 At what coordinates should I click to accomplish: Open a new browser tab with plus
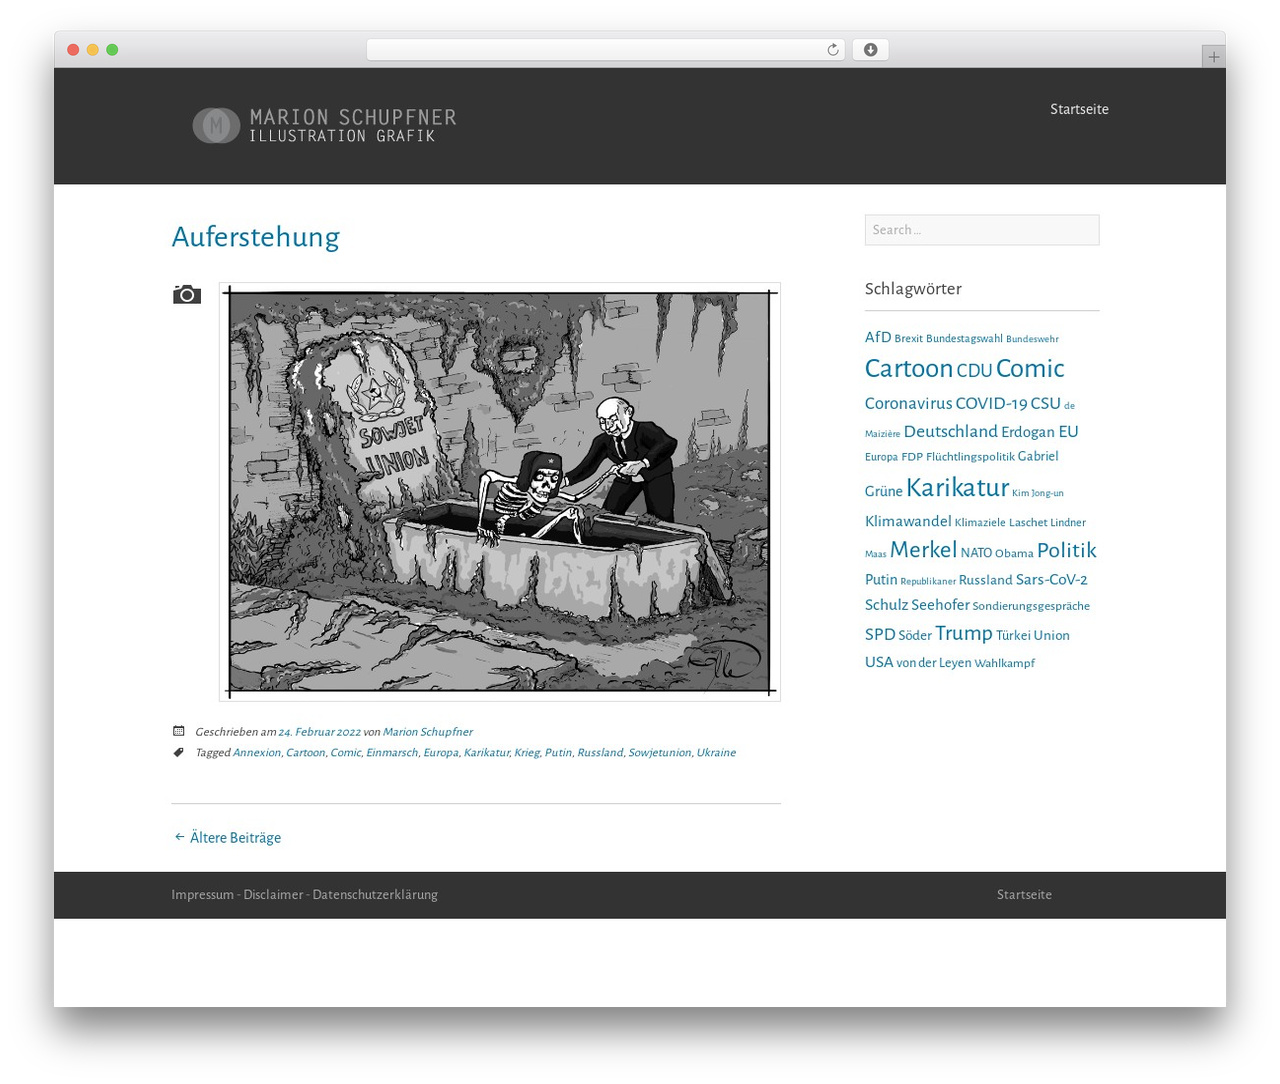pyautogui.click(x=1213, y=57)
